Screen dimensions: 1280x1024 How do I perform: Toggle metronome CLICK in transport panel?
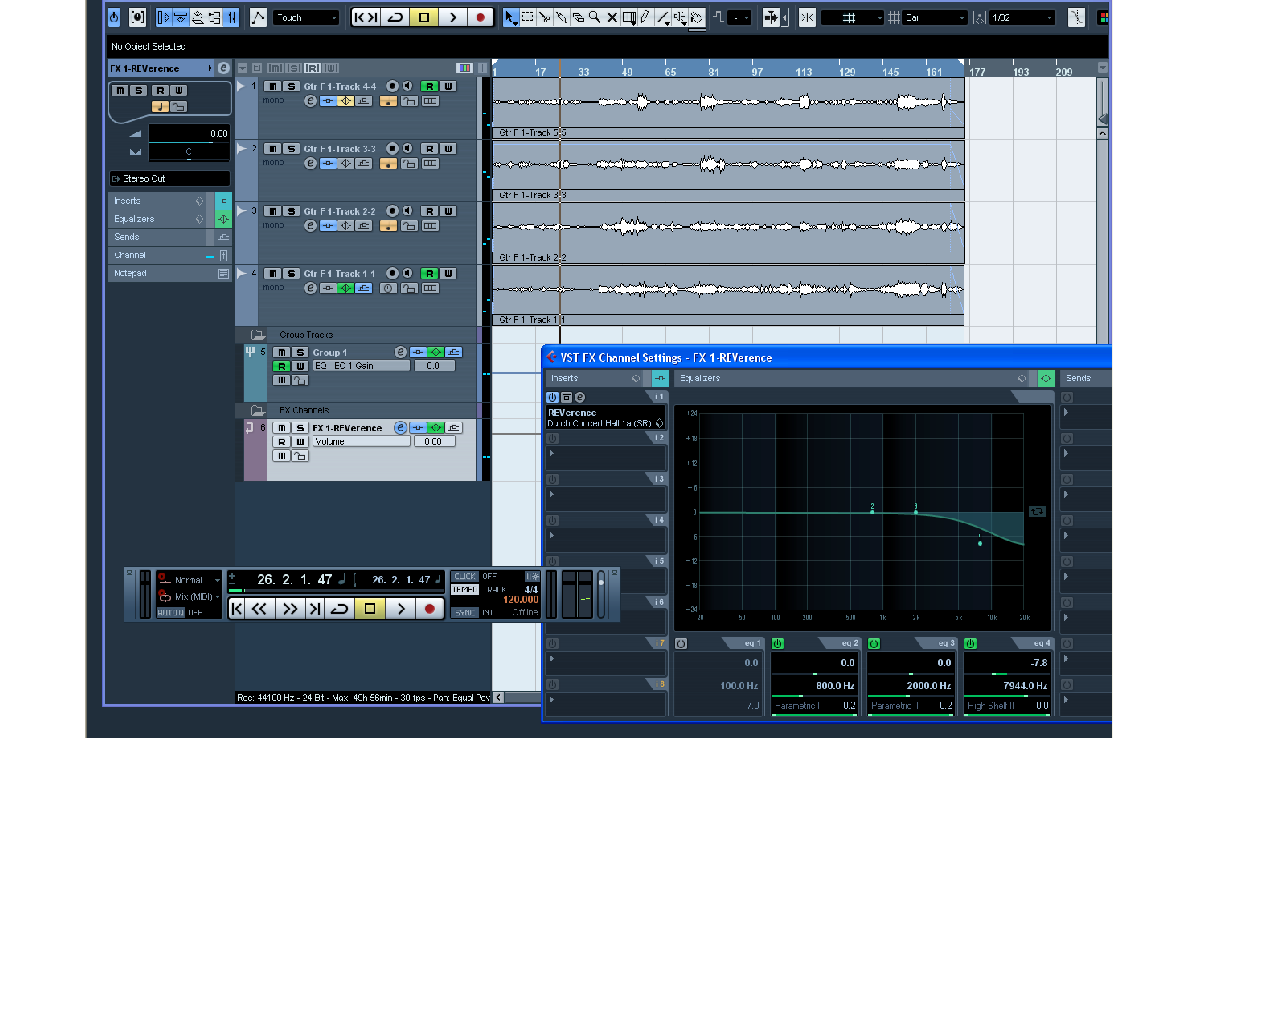pyautogui.click(x=465, y=576)
